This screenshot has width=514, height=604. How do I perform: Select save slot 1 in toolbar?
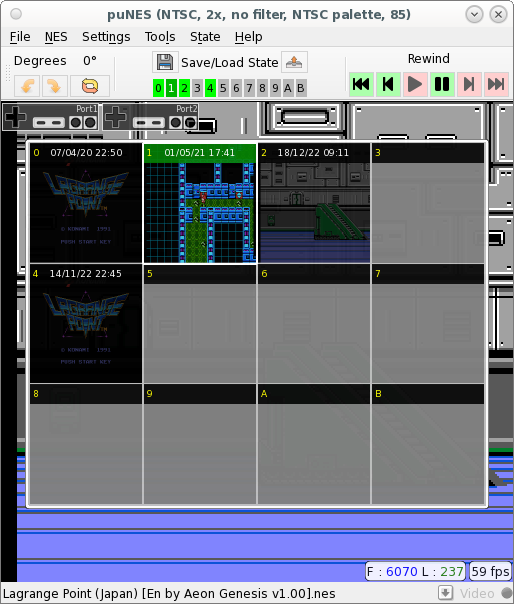171,88
